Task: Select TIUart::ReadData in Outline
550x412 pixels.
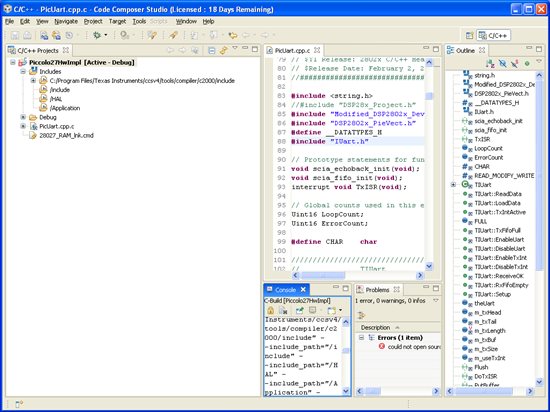Action: pyautogui.click(x=497, y=194)
